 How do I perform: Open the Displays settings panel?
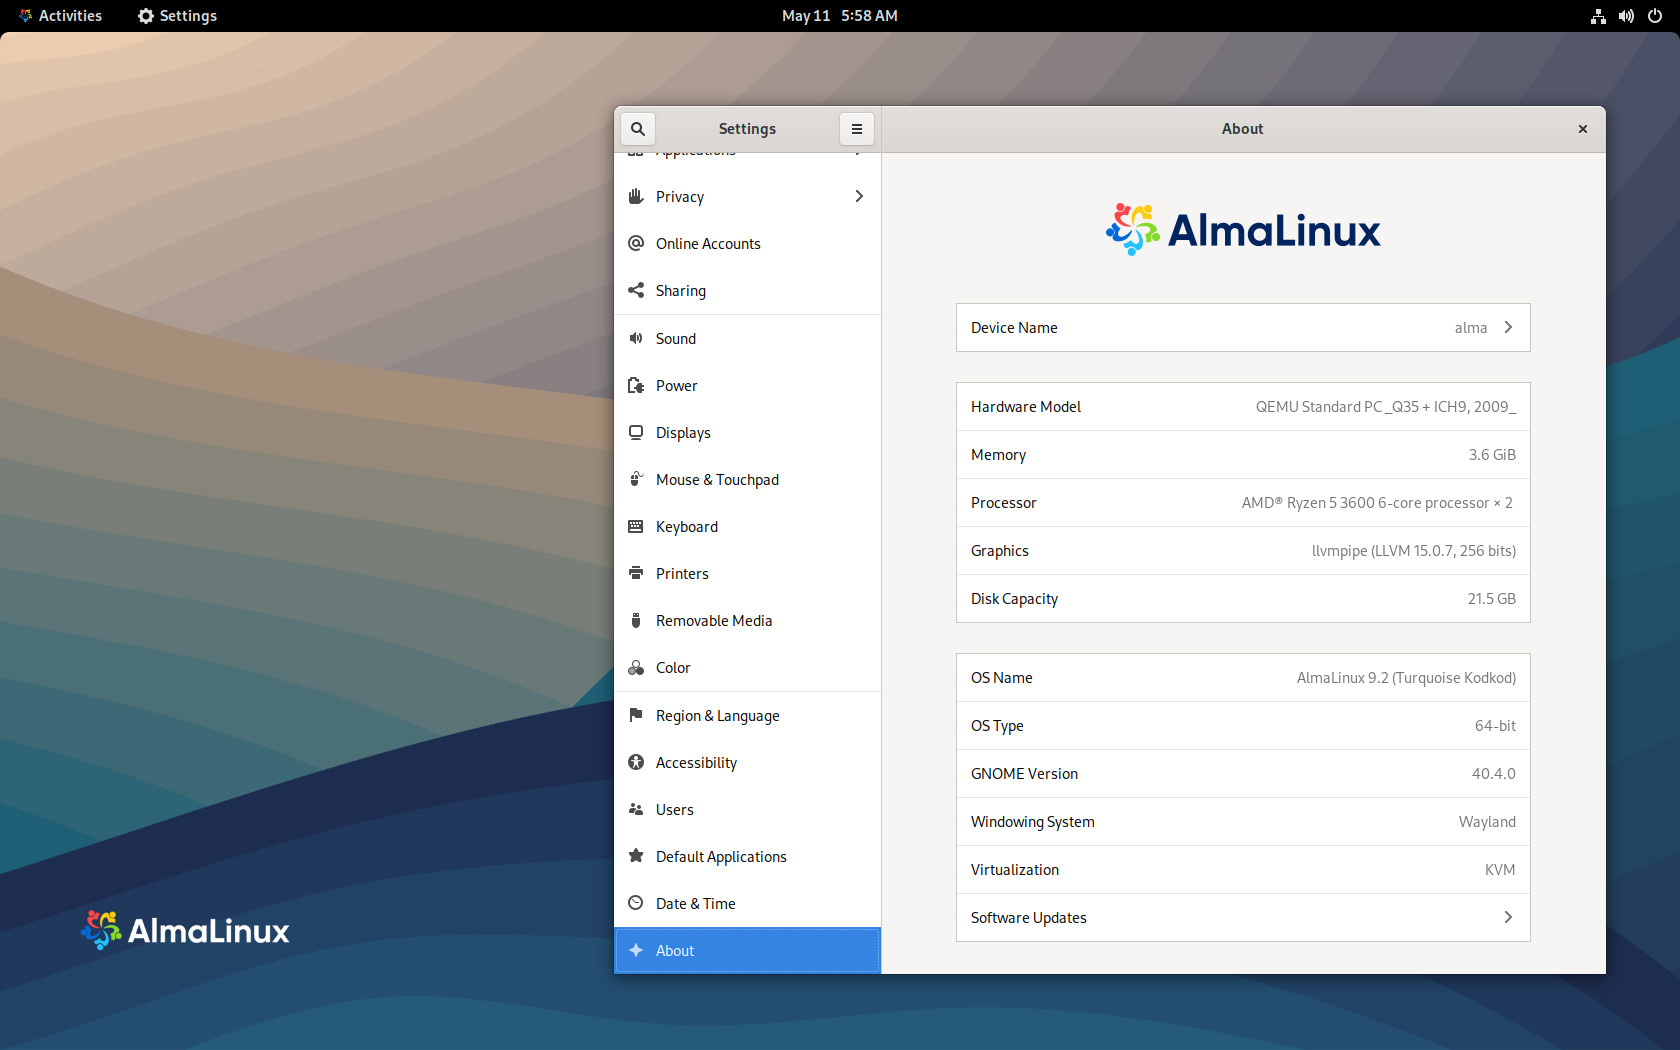(x=747, y=433)
